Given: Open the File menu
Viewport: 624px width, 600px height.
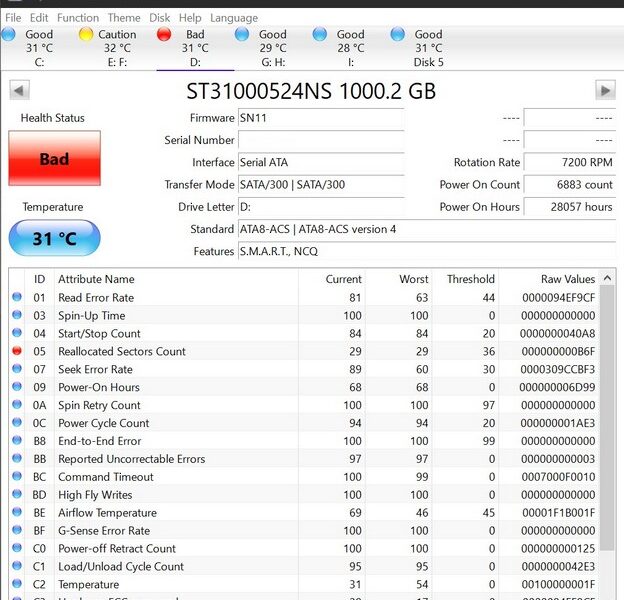Looking at the screenshot, I should pyautogui.click(x=13, y=18).
